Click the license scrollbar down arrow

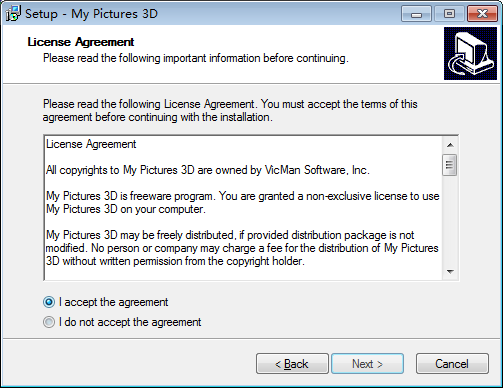[x=450, y=272]
